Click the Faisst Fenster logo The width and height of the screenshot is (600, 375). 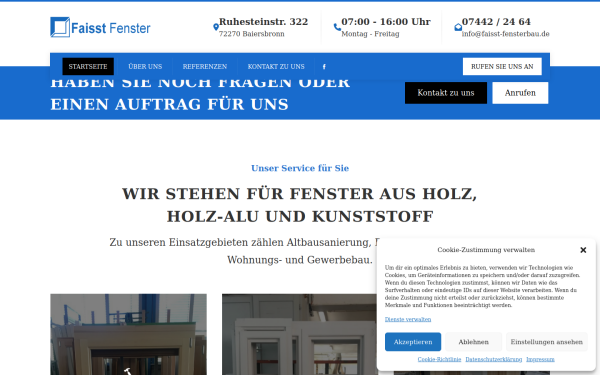[x=100, y=27]
